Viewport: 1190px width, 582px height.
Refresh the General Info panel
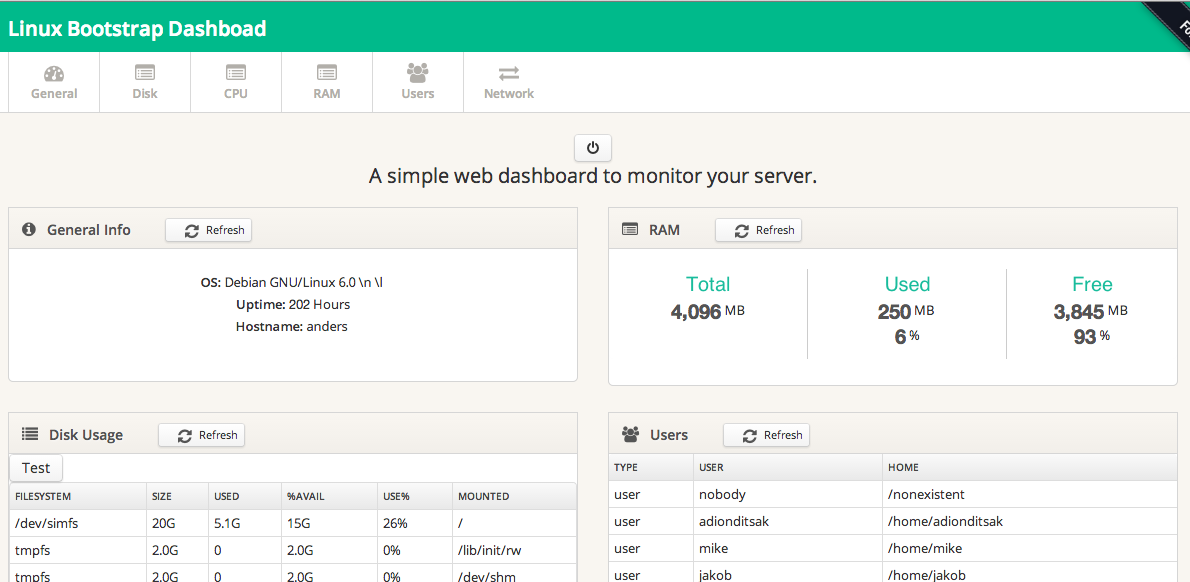[209, 230]
